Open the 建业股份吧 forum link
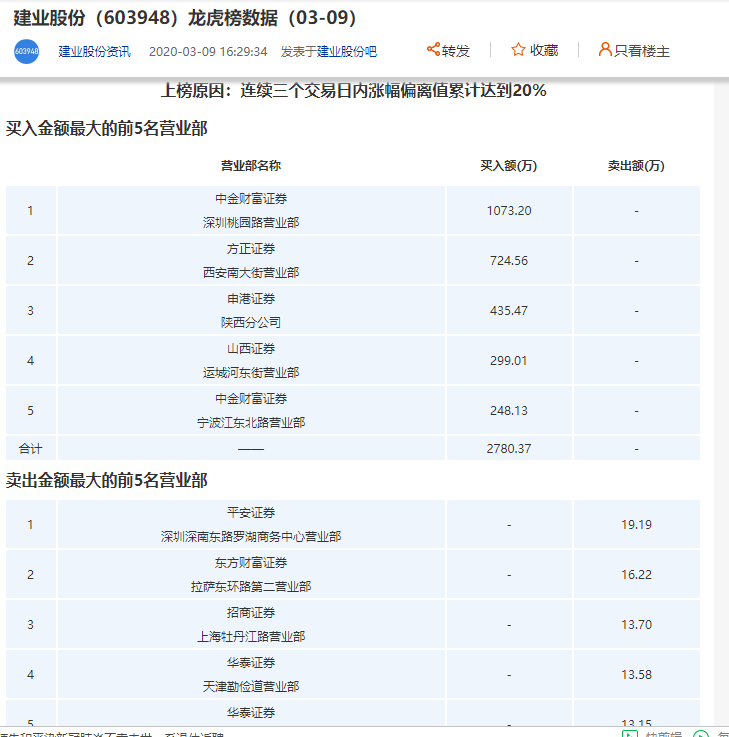The image size is (729, 737). [x=347, y=51]
